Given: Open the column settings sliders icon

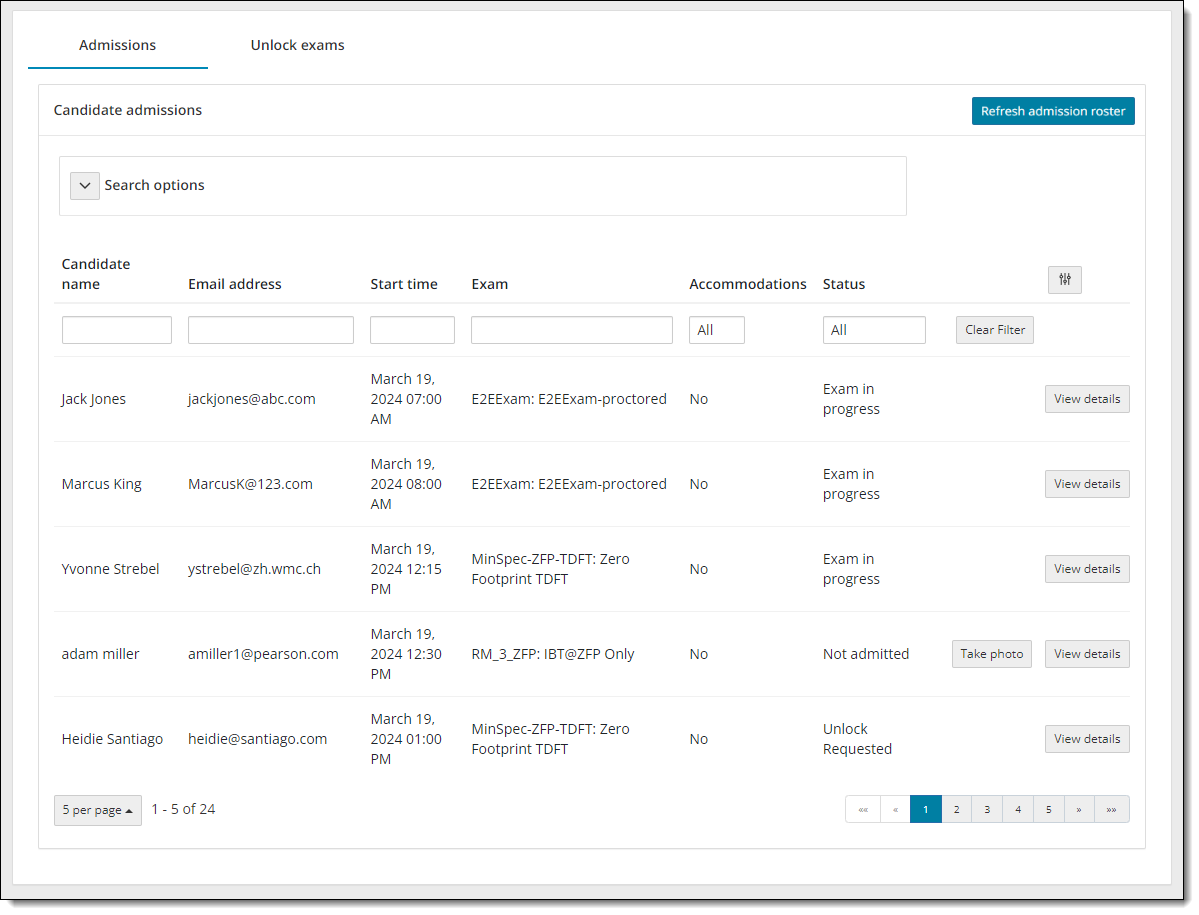Looking at the screenshot, I should [x=1064, y=280].
